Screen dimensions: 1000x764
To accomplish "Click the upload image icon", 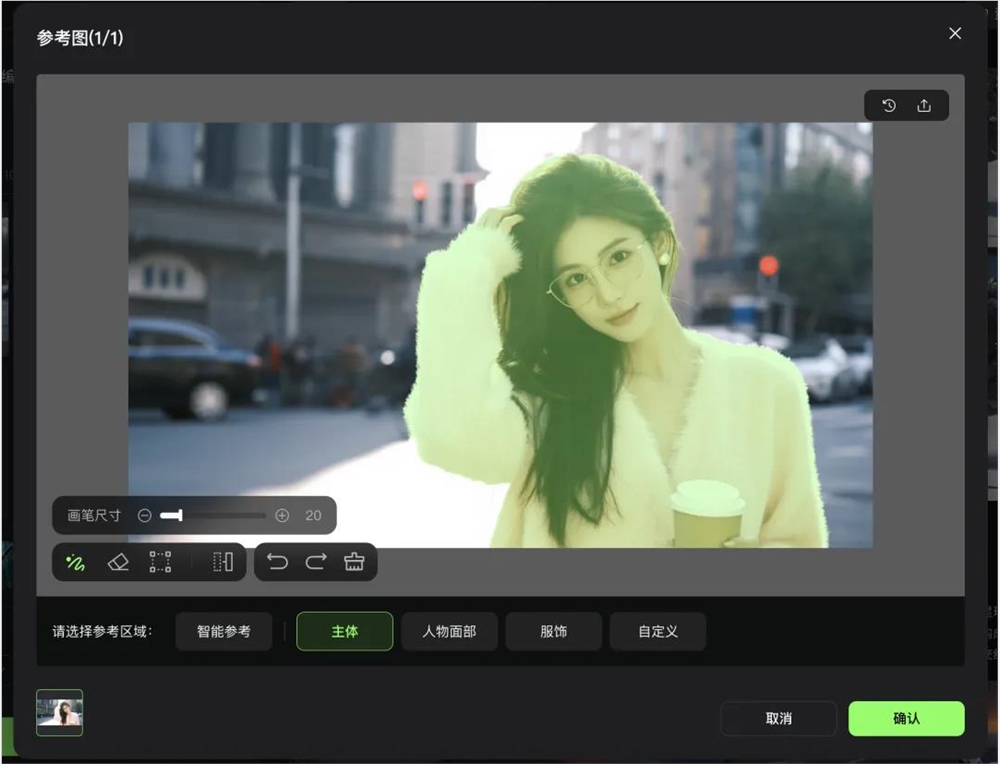I will point(923,106).
